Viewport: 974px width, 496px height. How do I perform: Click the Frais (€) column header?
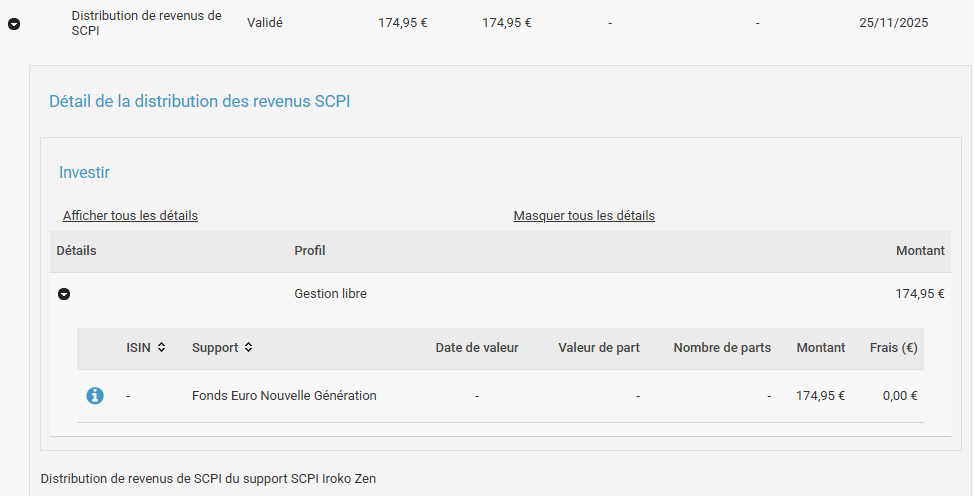click(x=893, y=348)
